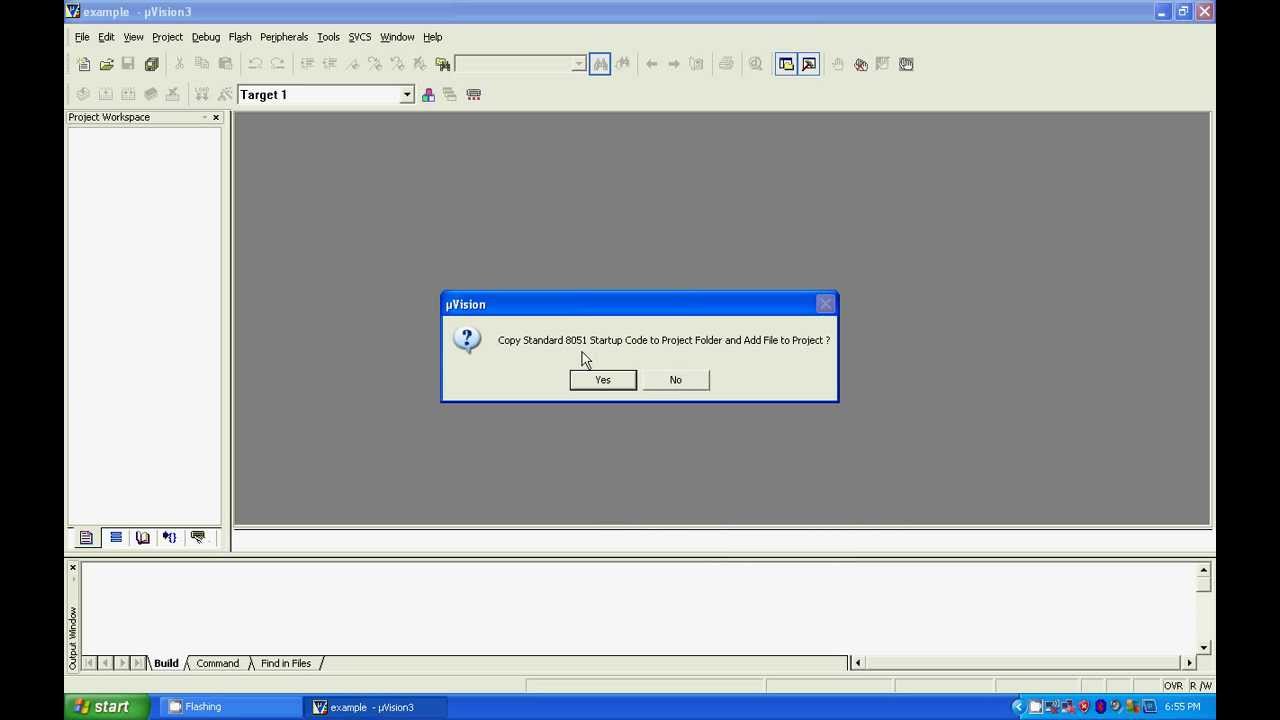
Task: Close the Project Workspace panel
Action: pos(216,118)
